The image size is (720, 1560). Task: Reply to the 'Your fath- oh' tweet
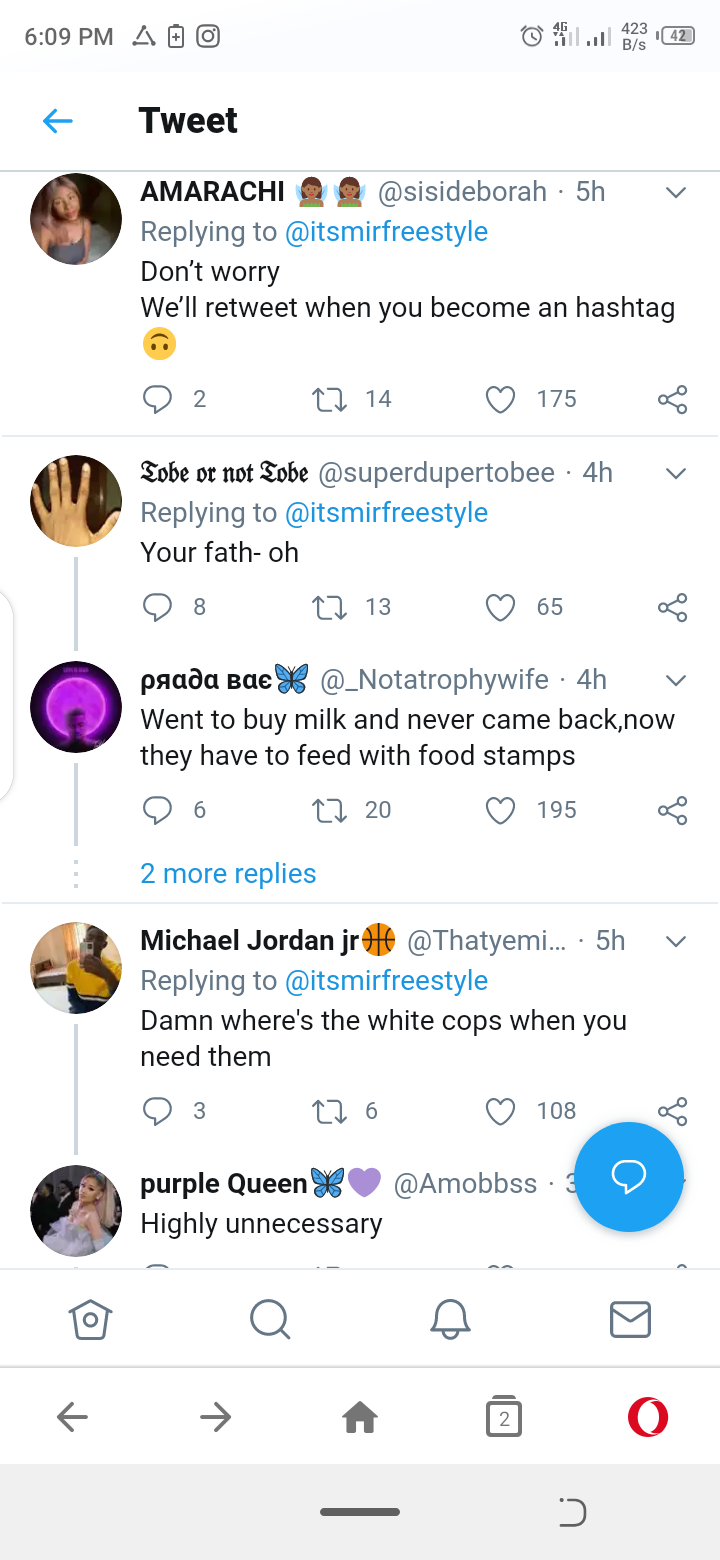point(157,607)
